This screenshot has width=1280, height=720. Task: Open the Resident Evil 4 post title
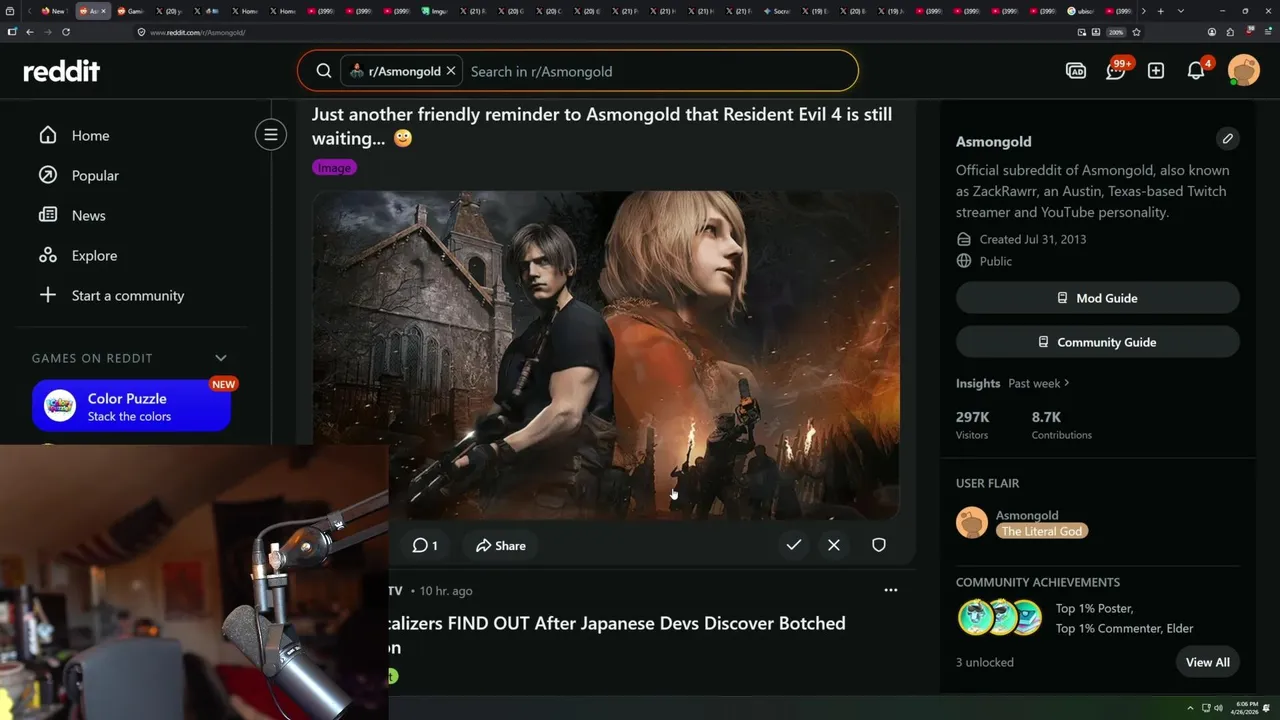(x=602, y=126)
